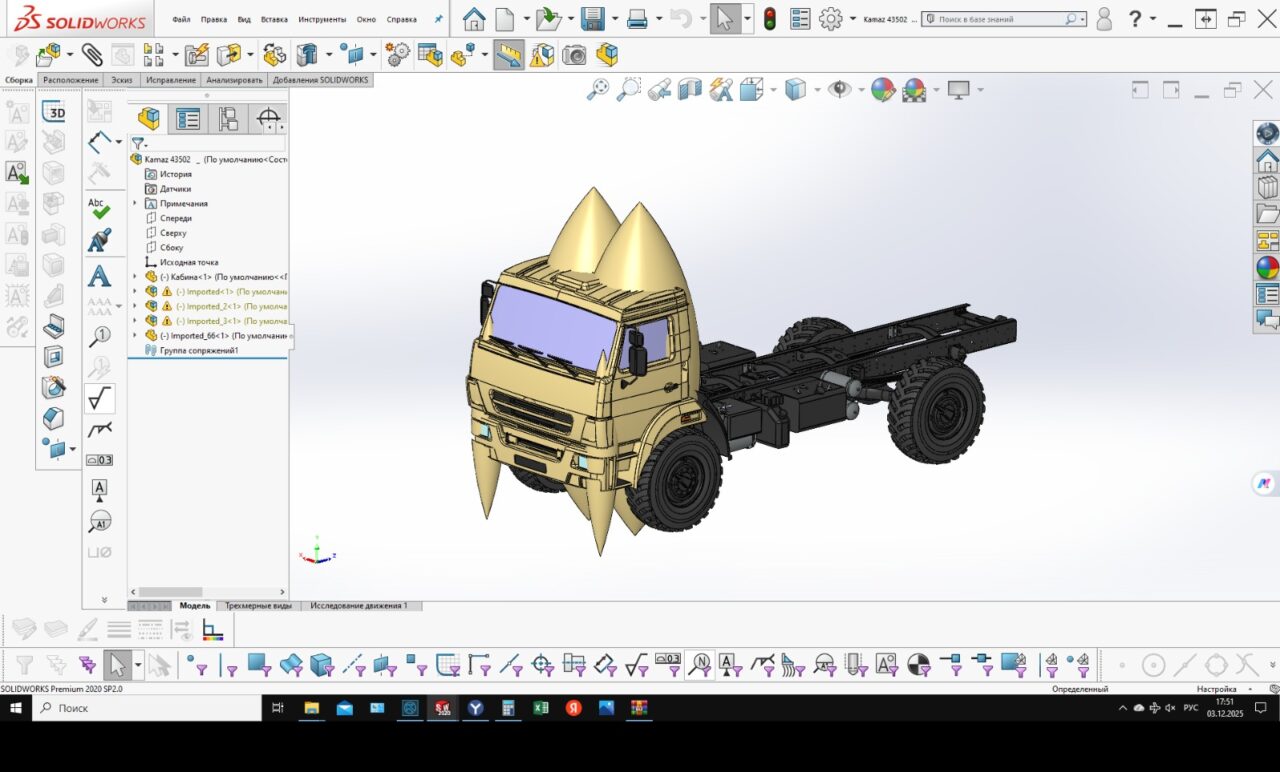Click the Zoom to Fit icon
The height and width of the screenshot is (772, 1280).
point(598,90)
